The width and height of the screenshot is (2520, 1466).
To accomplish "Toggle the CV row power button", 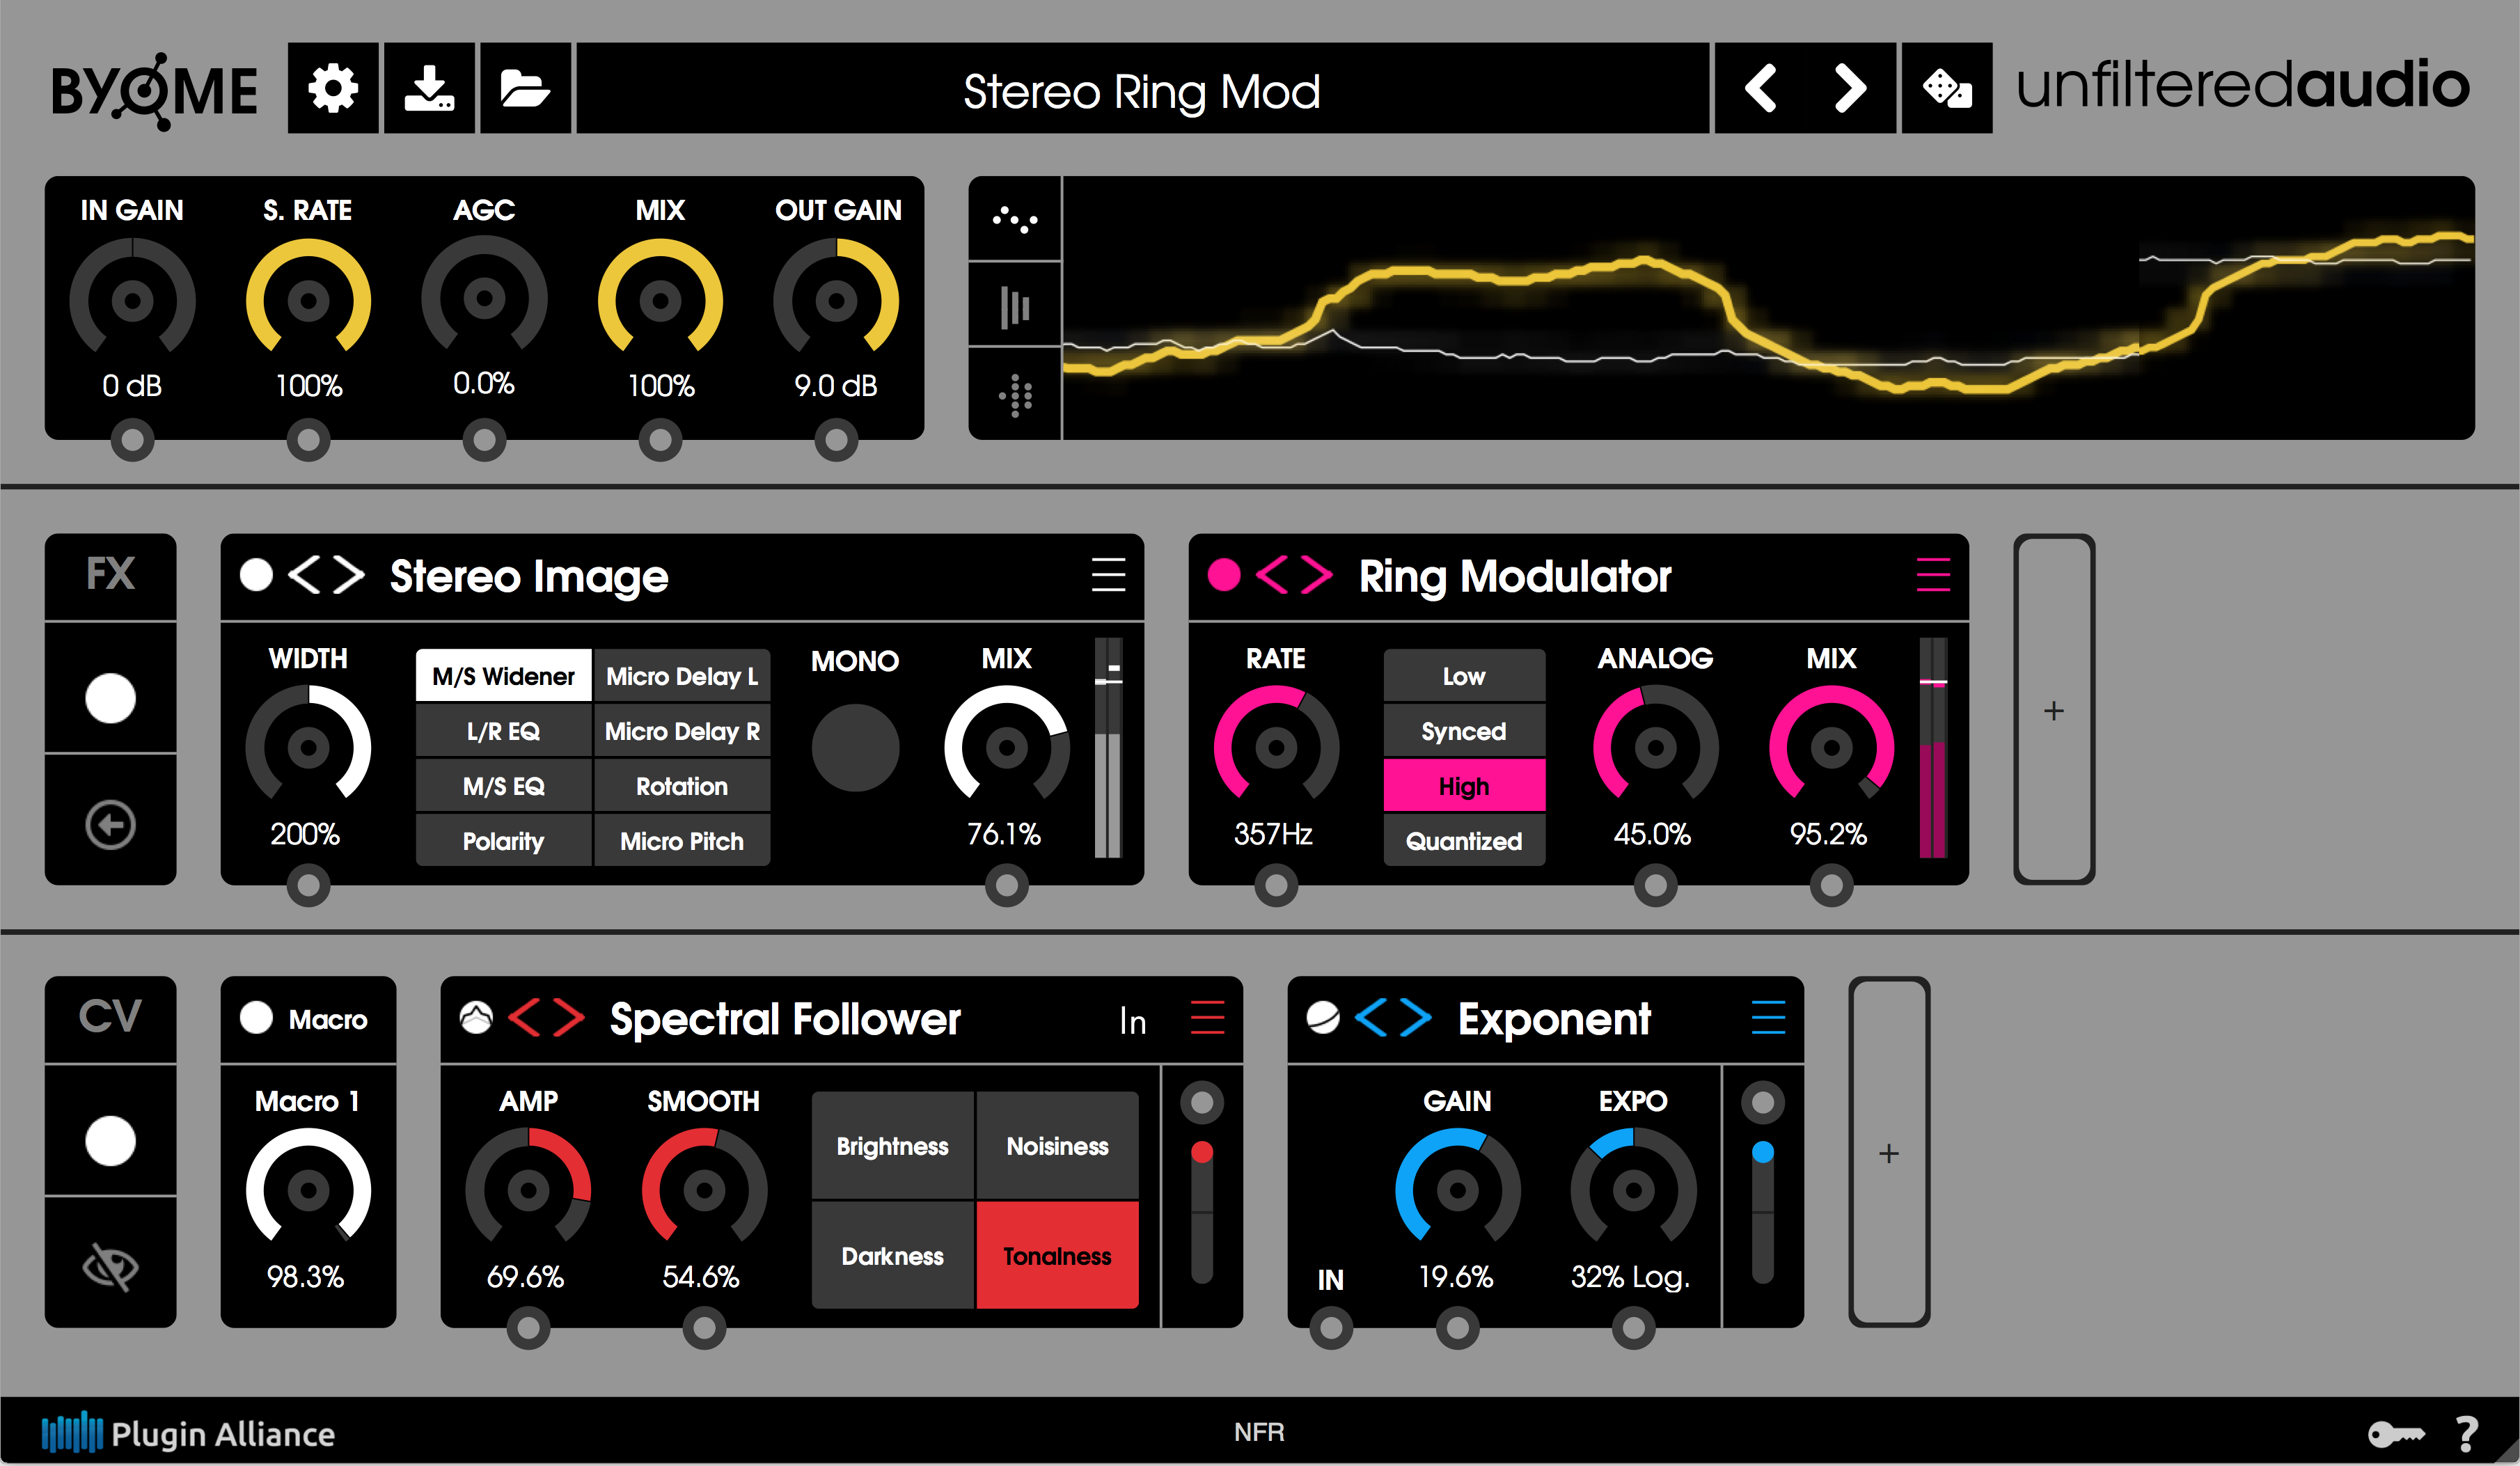I will click(110, 1140).
